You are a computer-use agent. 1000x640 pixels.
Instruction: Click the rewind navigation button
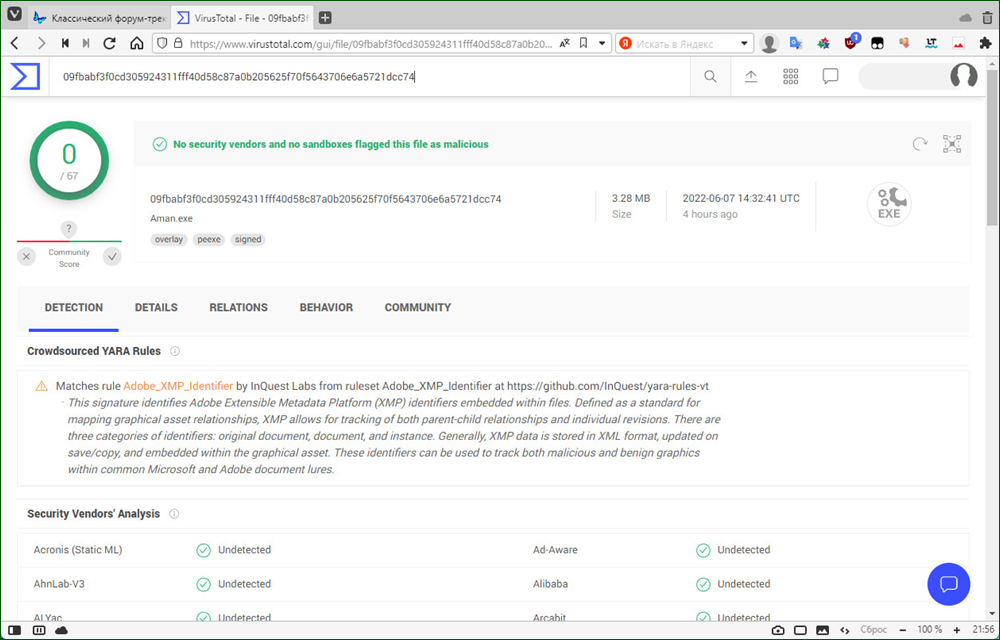(65, 43)
